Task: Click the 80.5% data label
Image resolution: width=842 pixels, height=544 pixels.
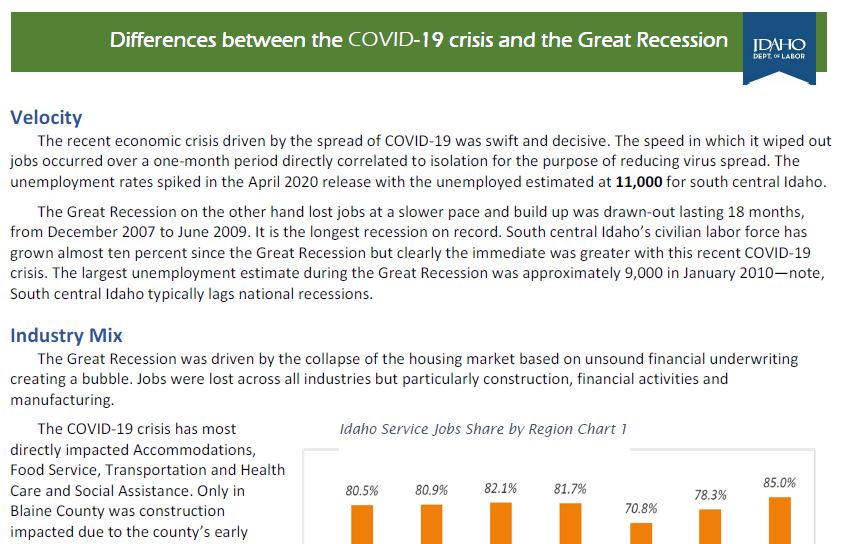Action: tap(362, 490)
